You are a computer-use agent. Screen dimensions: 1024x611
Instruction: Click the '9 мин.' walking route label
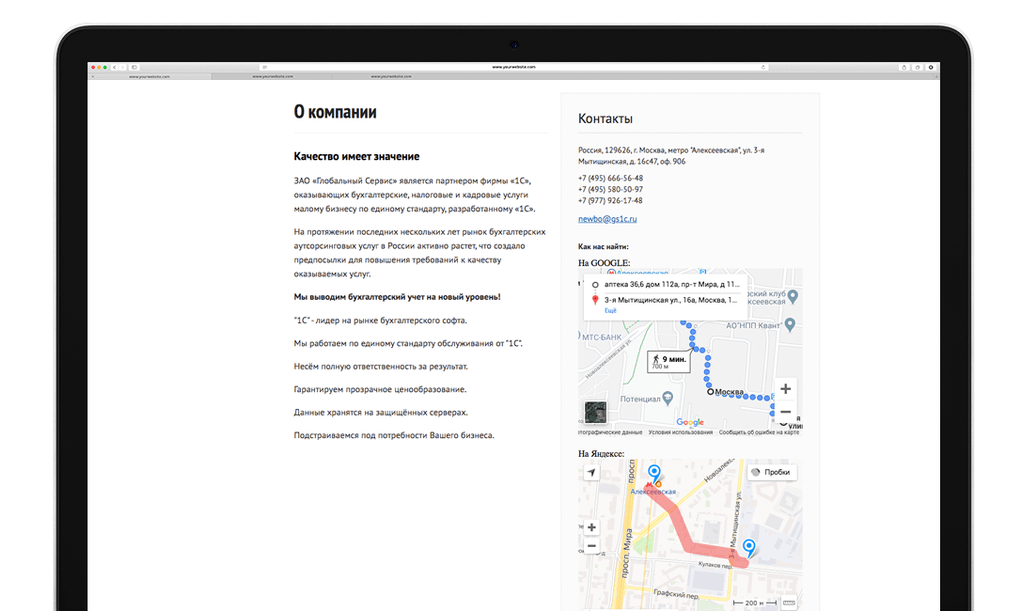(x=669, y=361)
